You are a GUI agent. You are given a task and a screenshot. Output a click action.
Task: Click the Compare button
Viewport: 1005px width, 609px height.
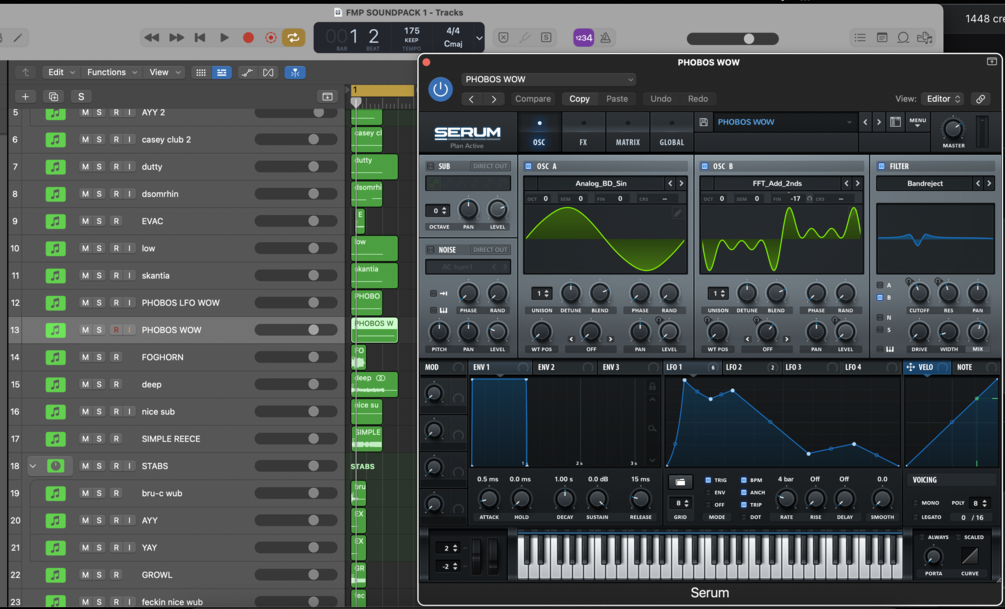(533, 99)
